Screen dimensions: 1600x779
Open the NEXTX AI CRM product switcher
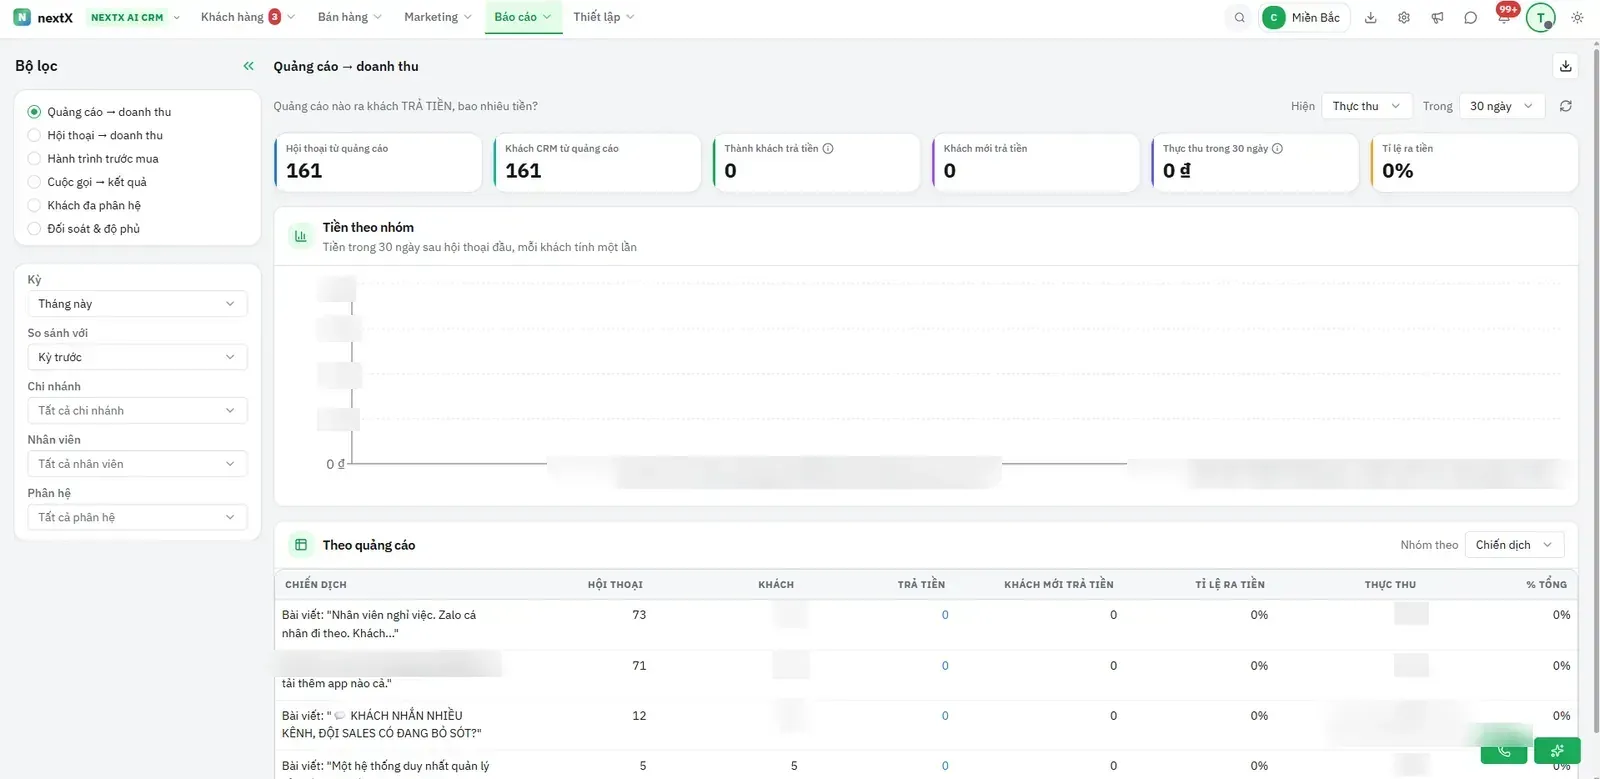pyautogui.click(x=135, y=17)
